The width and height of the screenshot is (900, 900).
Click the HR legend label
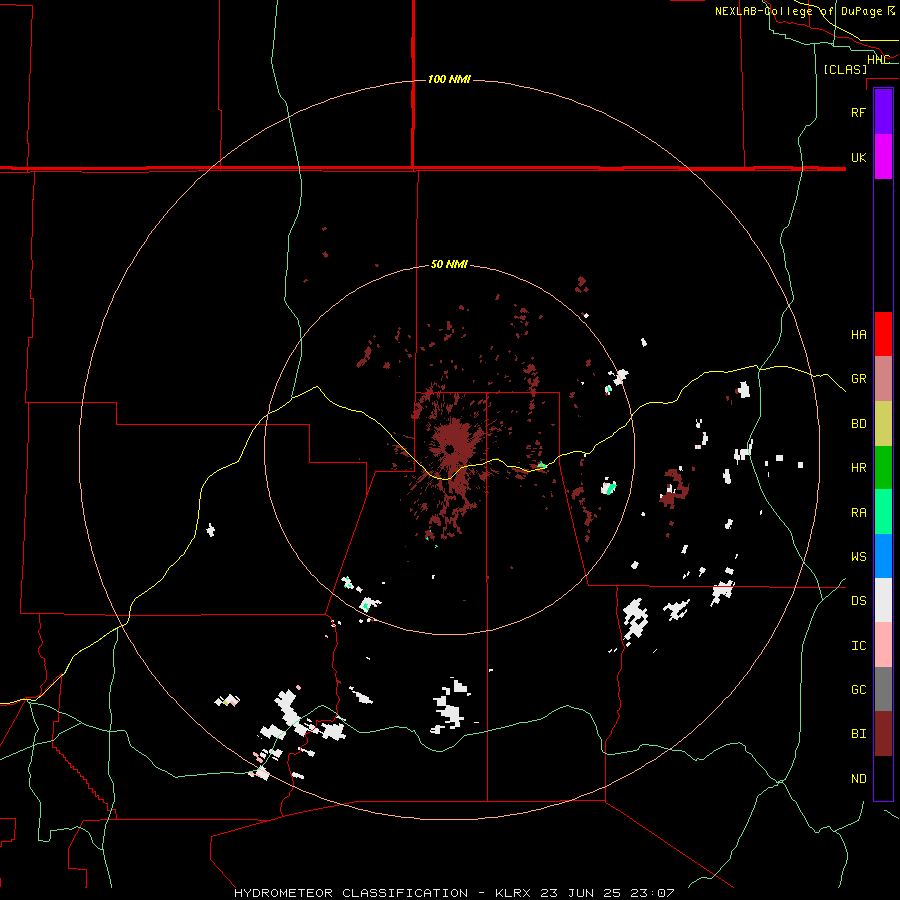pos(858,468)
